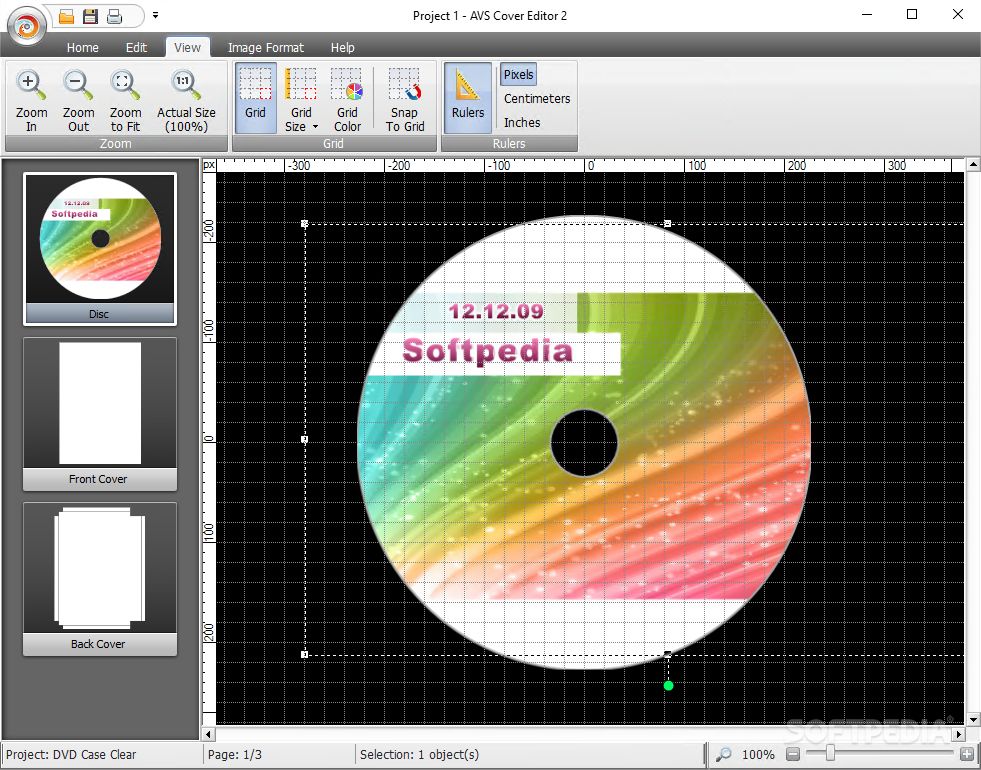Click Zoom to Fit
The width and height of the screenshot is (981, 770).
[x=124, y=98]
